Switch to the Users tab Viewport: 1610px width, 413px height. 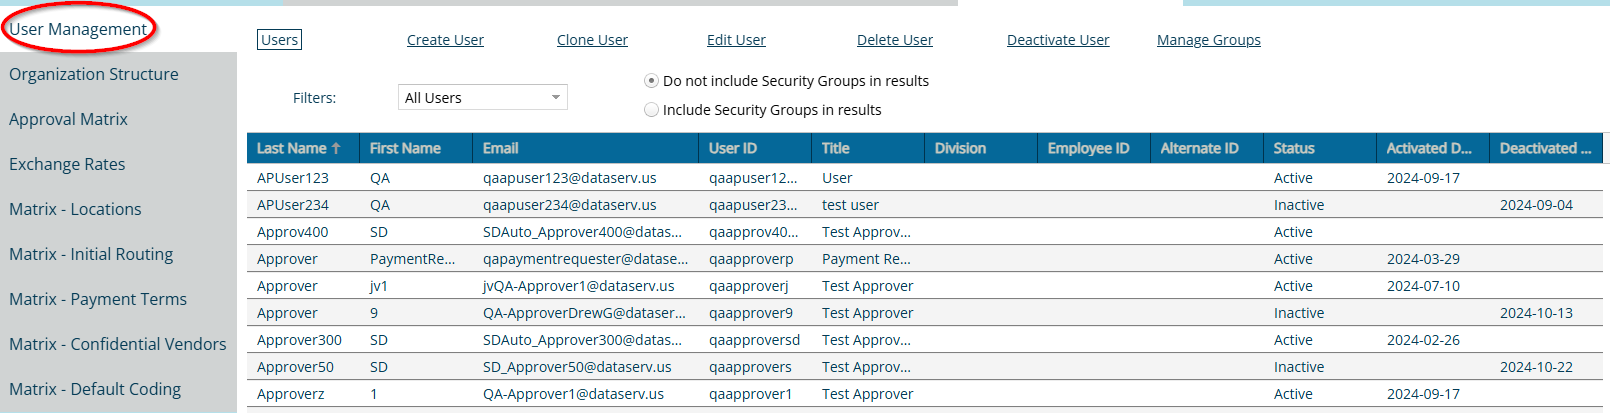pos(279,40)
